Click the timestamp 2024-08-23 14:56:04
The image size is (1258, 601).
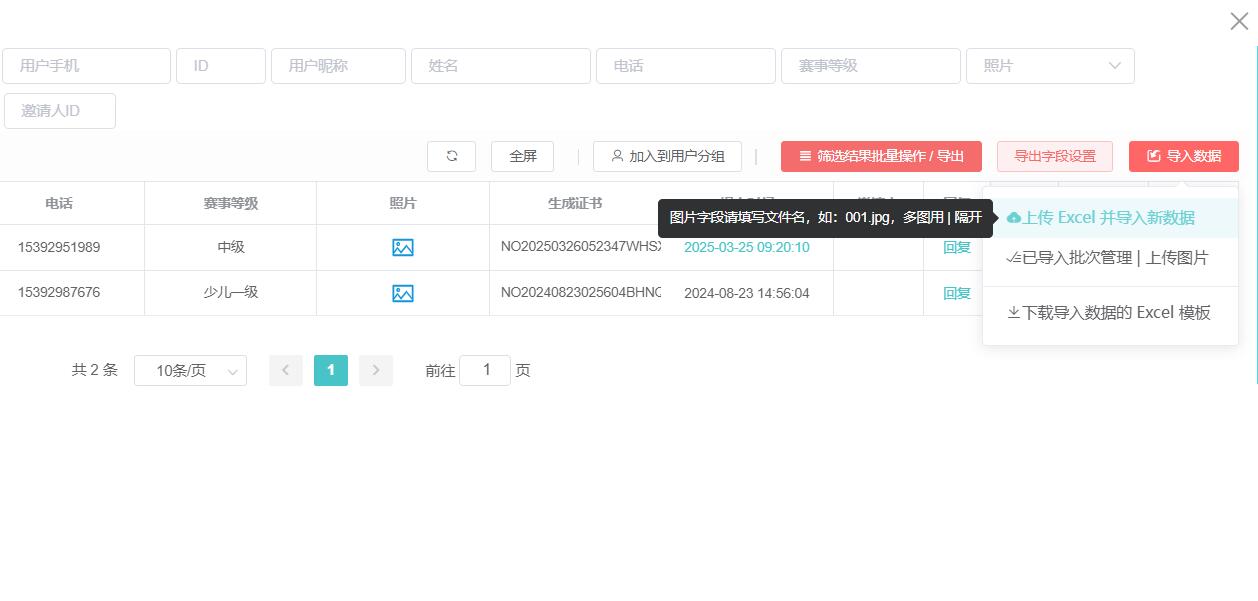click(x=747, y=293)
